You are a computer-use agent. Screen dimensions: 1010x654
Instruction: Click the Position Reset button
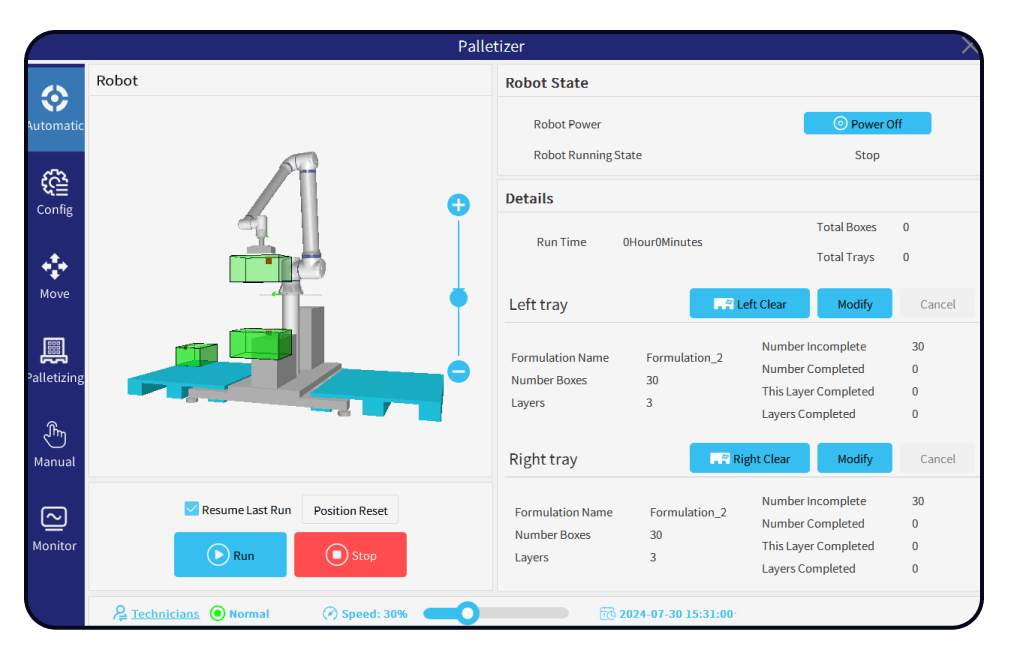click(x=350, y=510)
